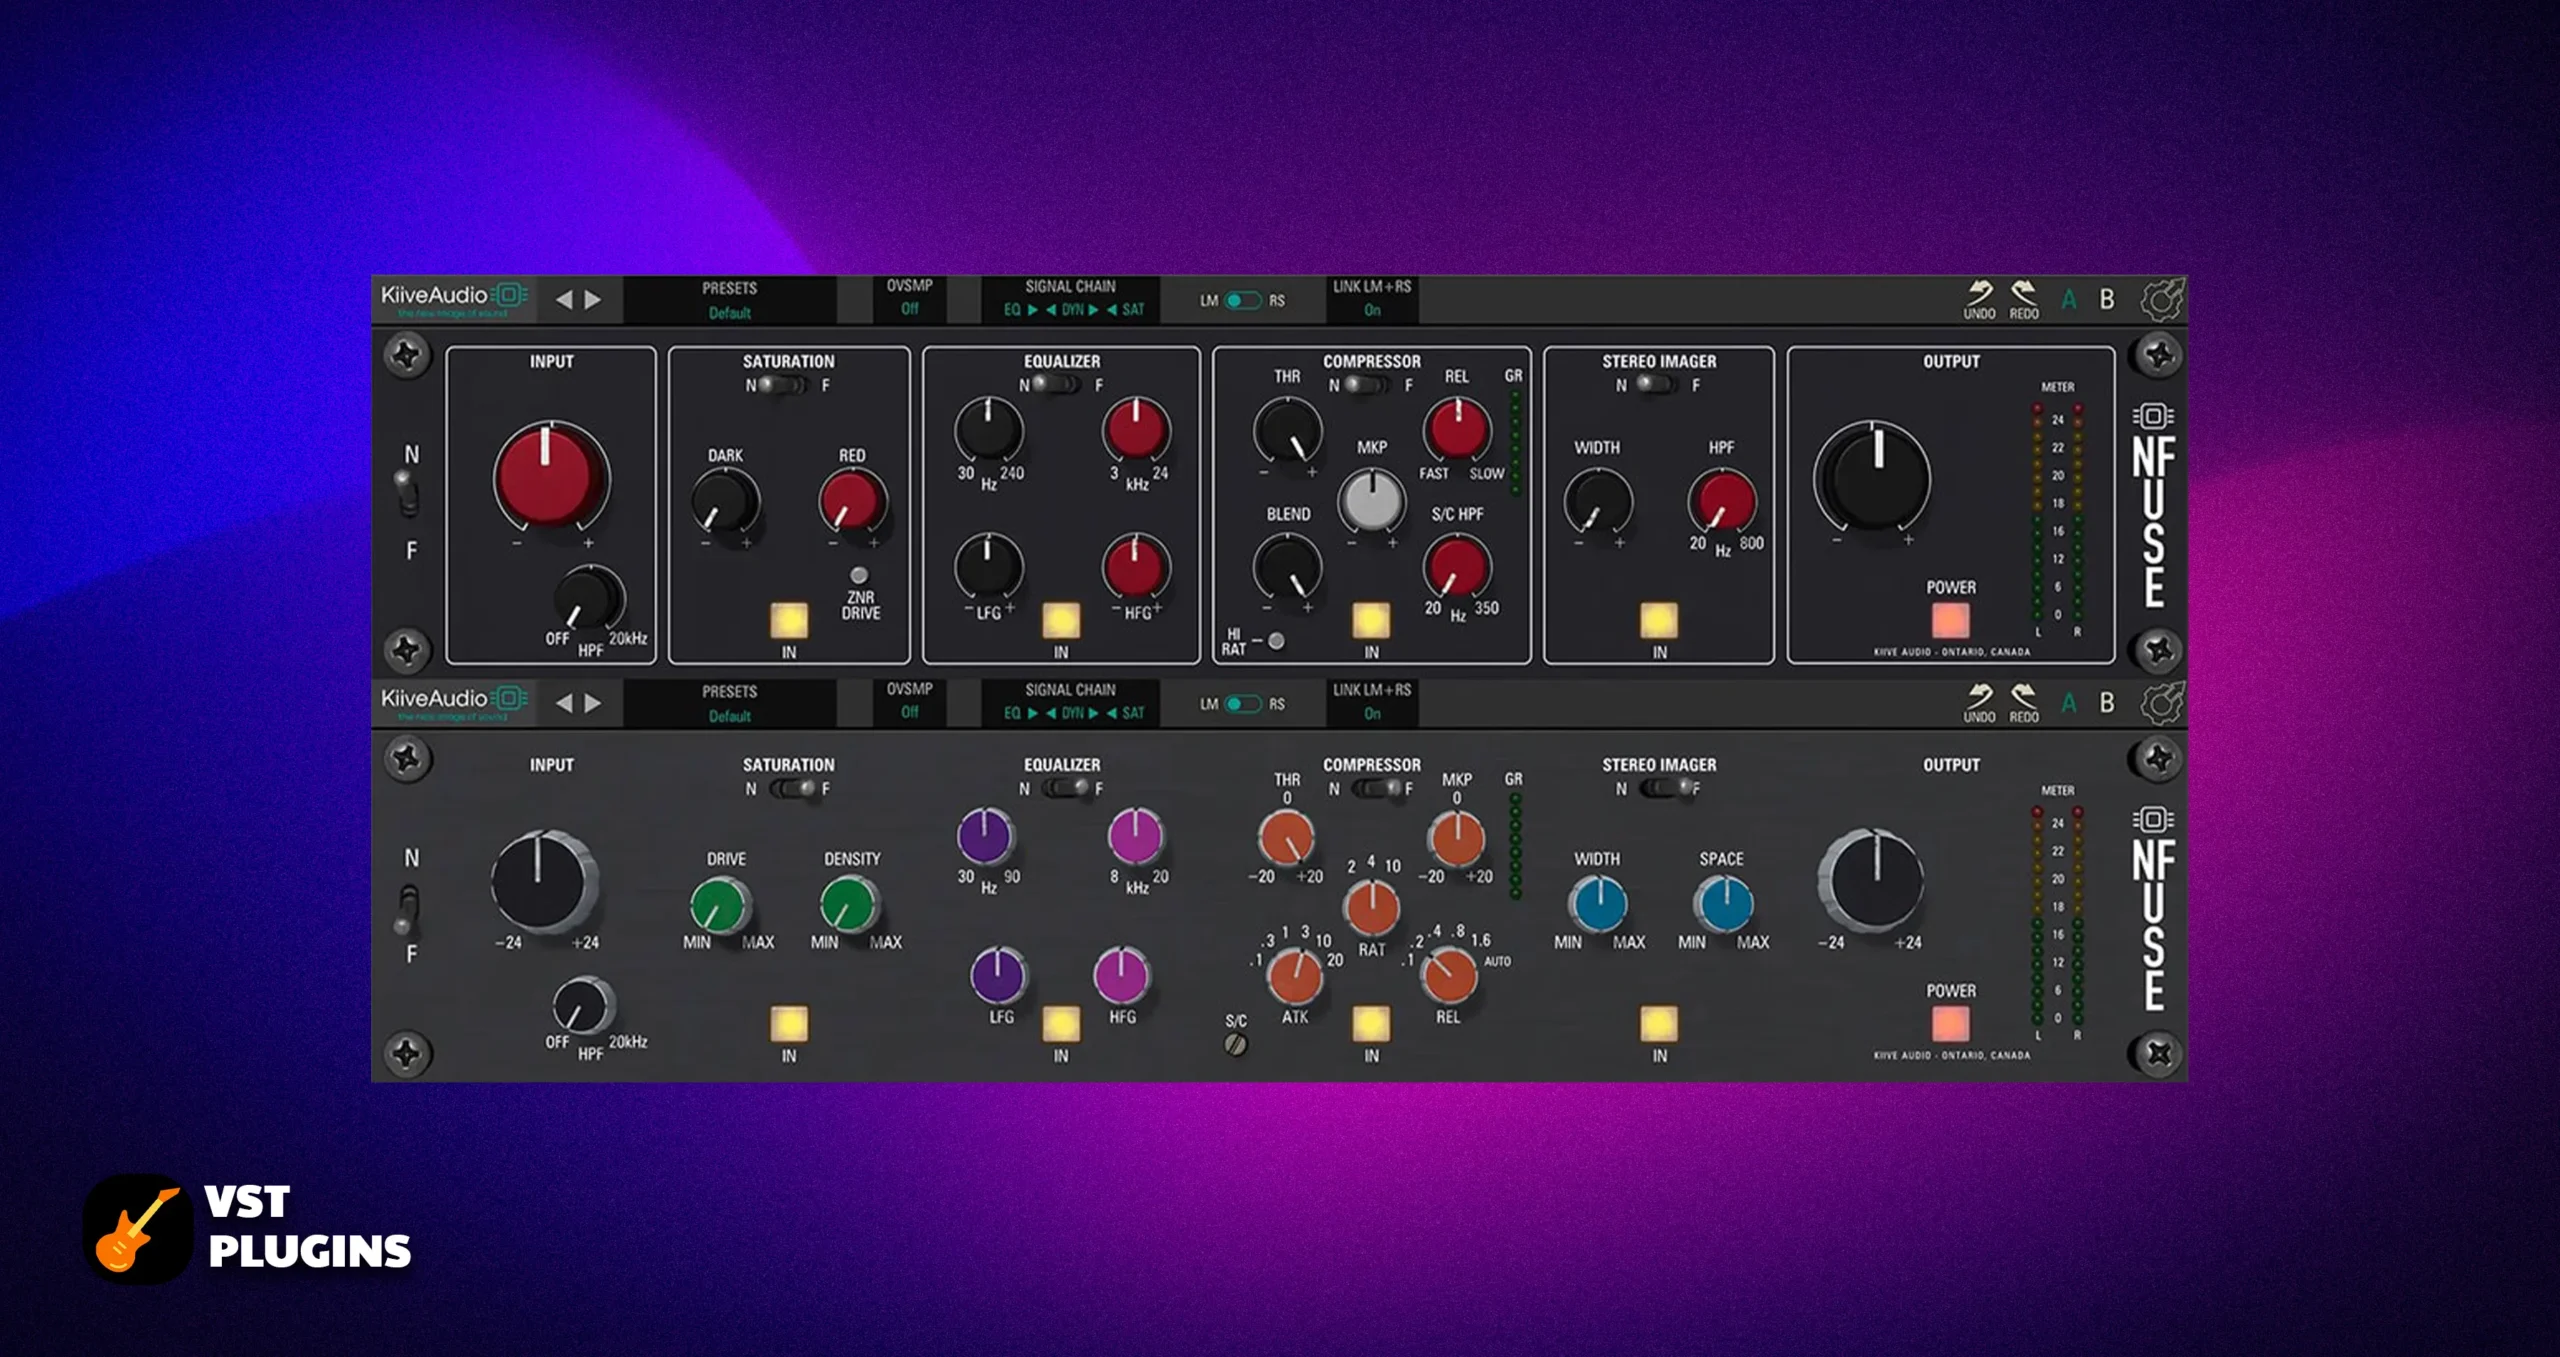Flip Equalizer N/F switch on top unit
The height and width of the screenshot is (1357, 2560).
coord(1056,385)
